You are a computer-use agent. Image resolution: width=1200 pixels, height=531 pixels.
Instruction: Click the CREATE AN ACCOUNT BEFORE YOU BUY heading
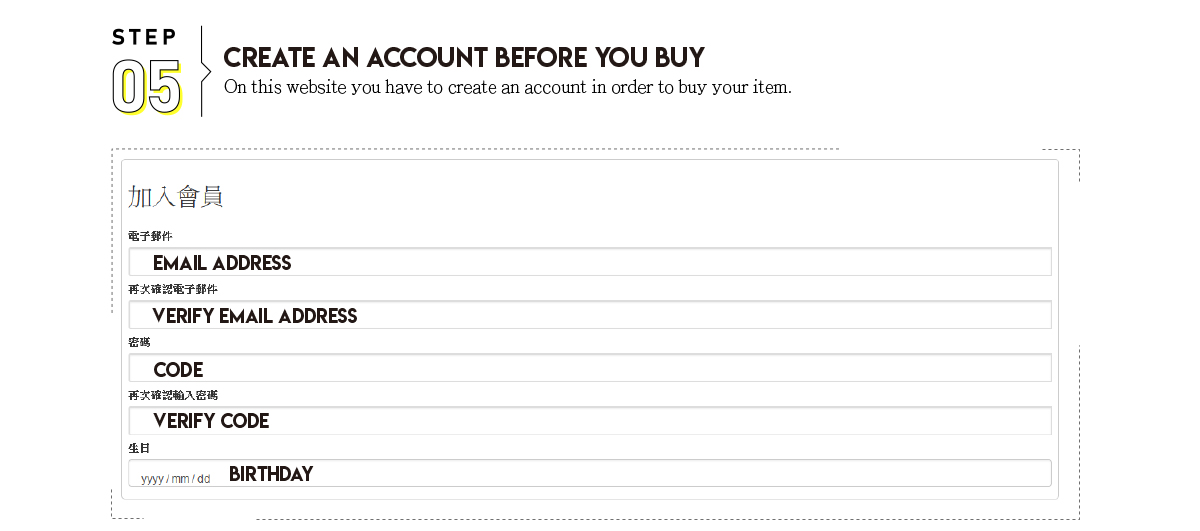(464, 57)
